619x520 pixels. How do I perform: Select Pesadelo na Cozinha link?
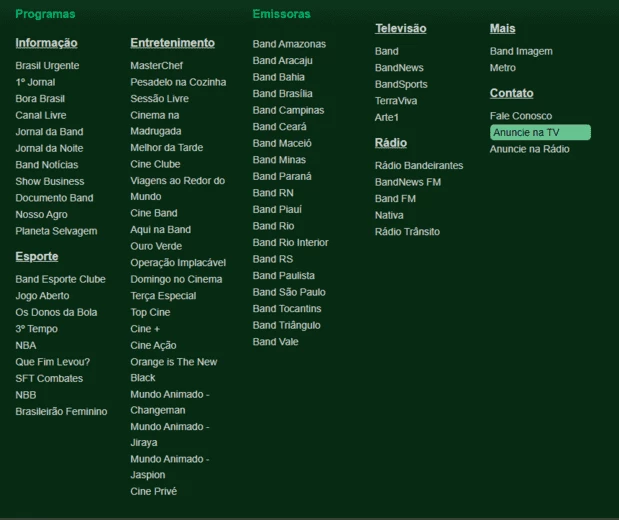point(178,82)
